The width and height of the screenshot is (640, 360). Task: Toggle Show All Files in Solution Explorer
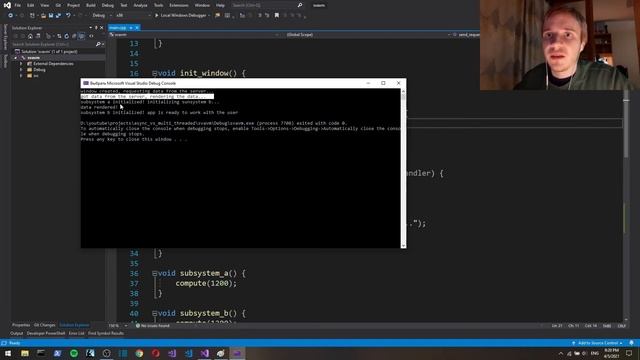pyautogui.click(x=81, y=36)
